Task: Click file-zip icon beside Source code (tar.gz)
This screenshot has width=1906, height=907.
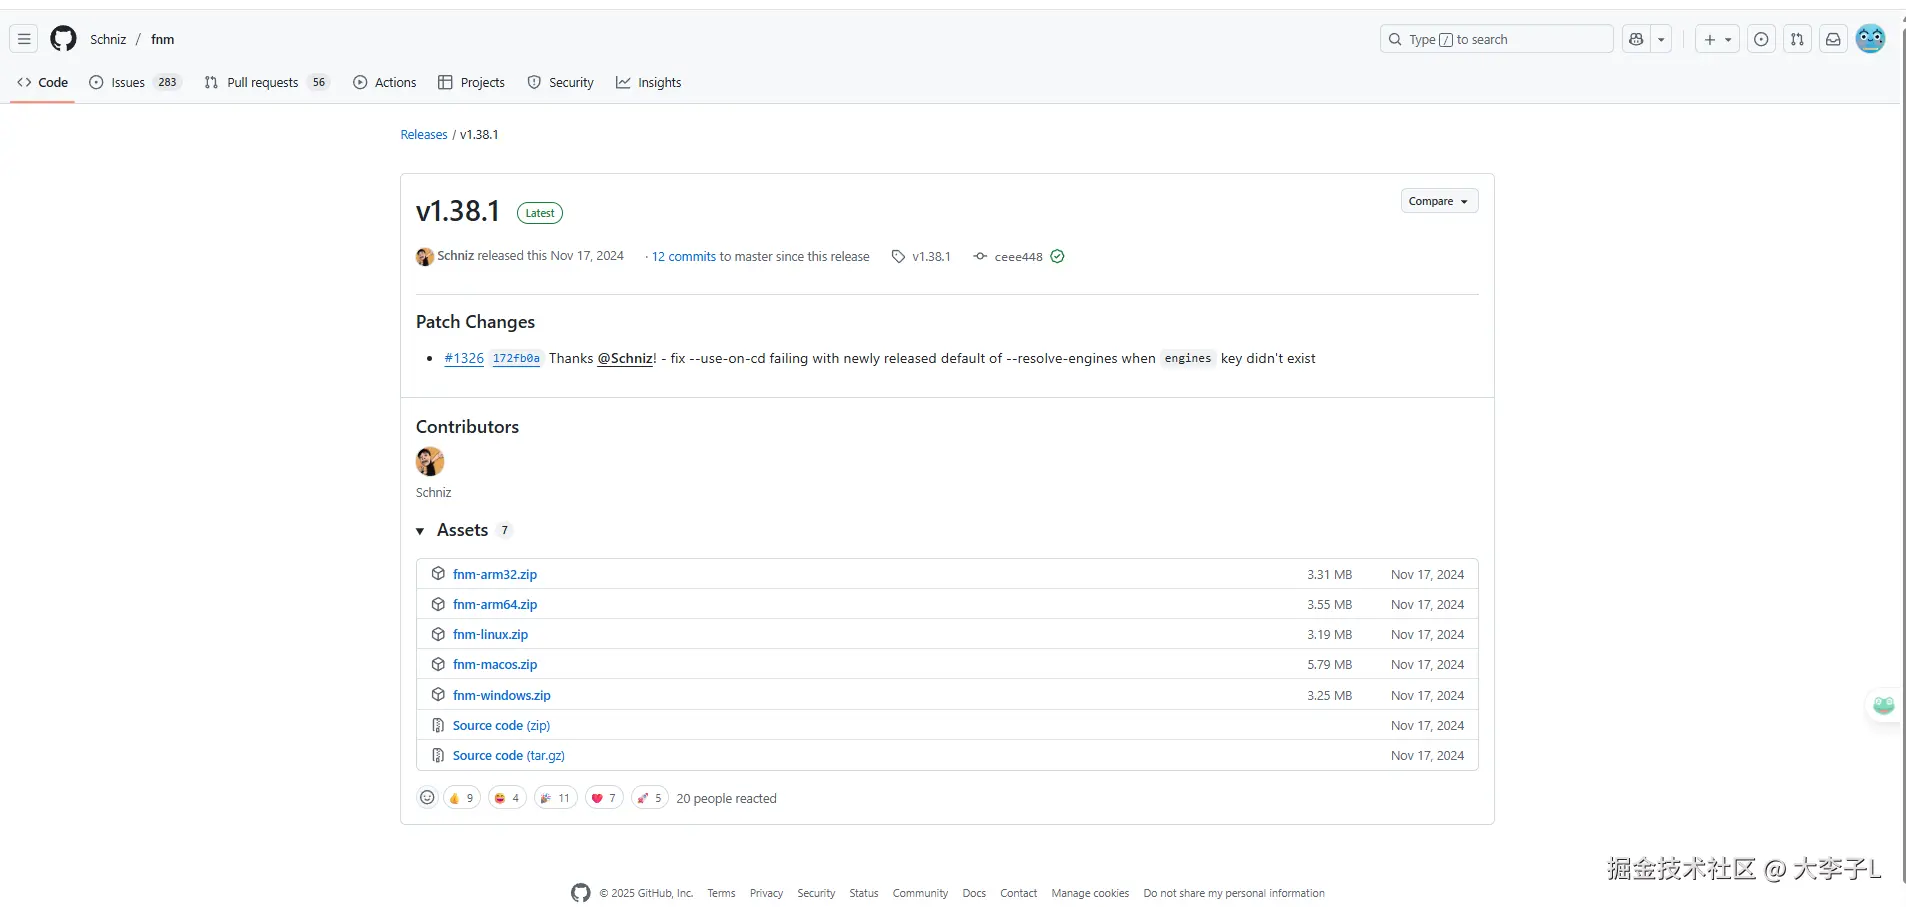Action: 438,755
